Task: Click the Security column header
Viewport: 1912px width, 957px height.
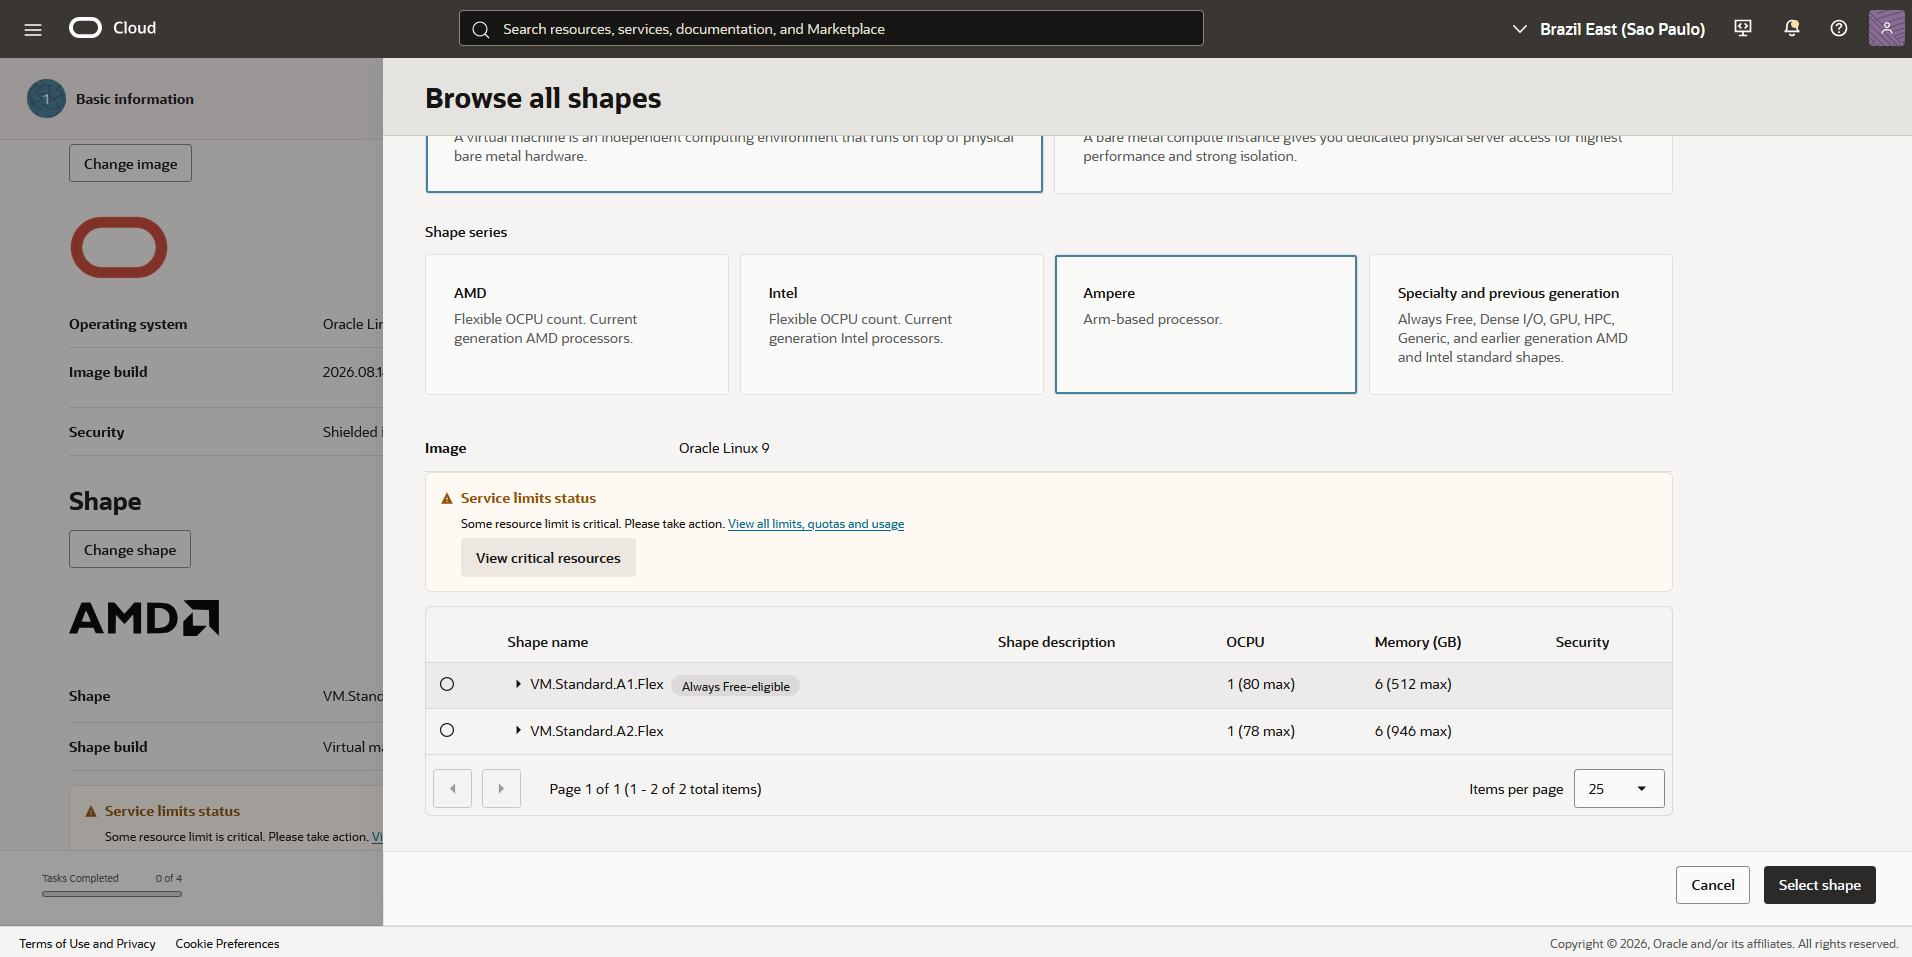Action: pyautogui.click(x=1582, y=642)
